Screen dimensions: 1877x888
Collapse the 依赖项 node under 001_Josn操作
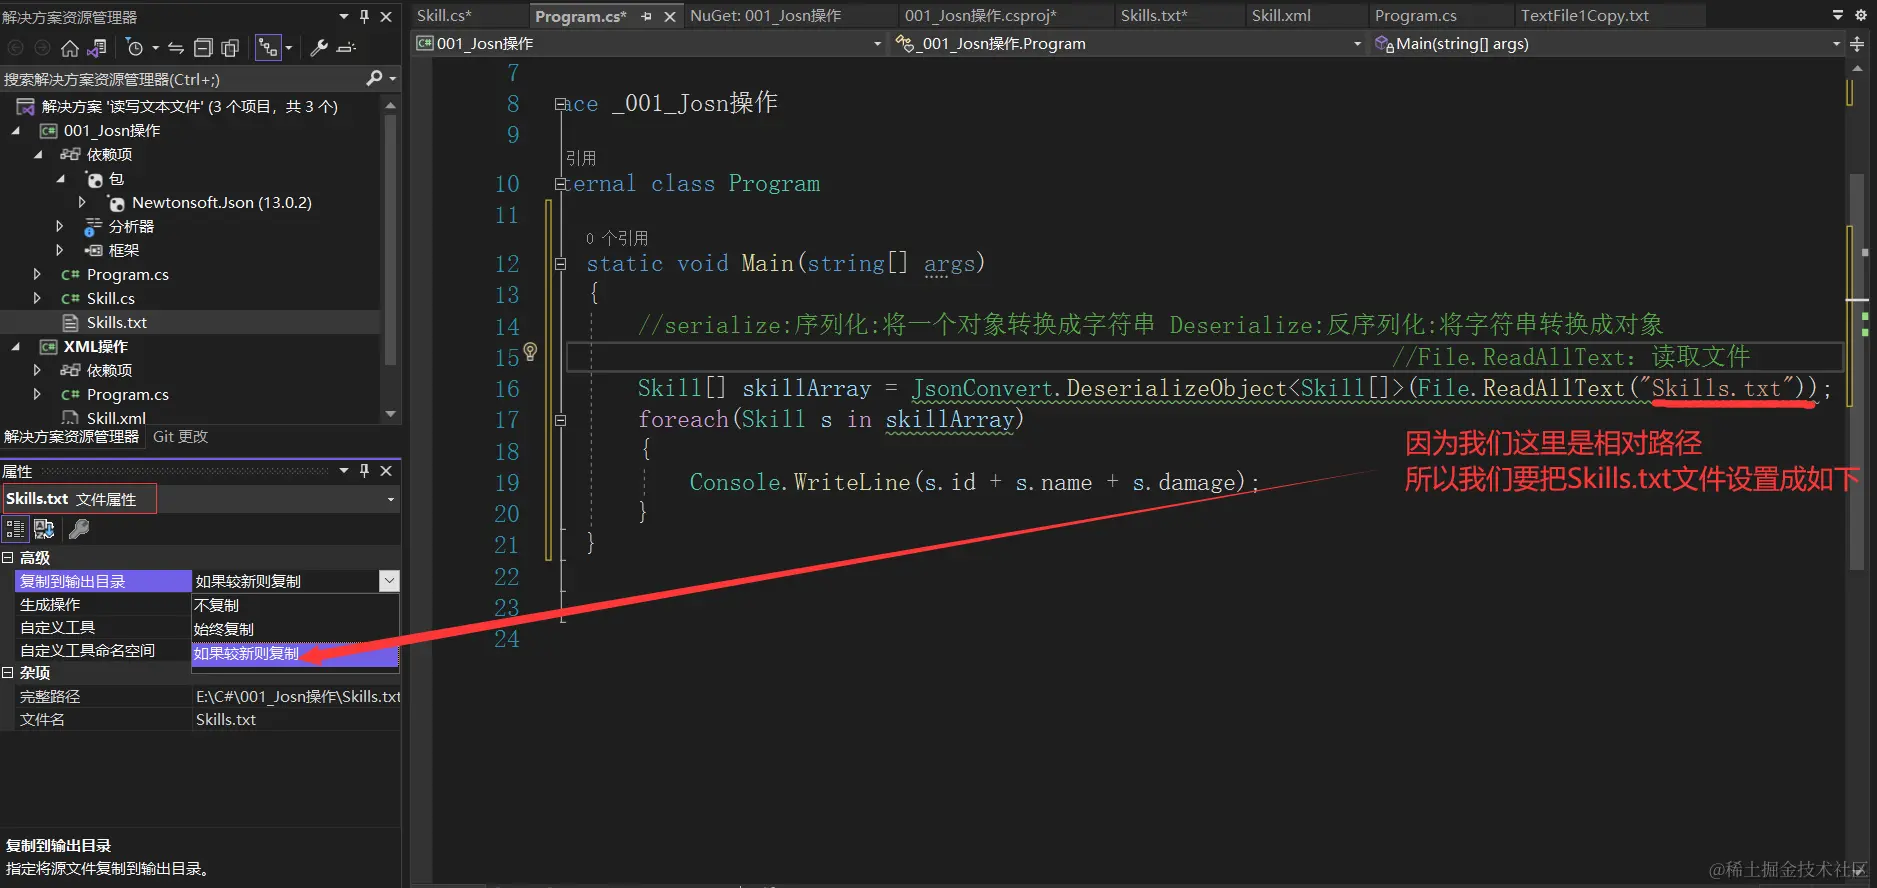point(38,154)
